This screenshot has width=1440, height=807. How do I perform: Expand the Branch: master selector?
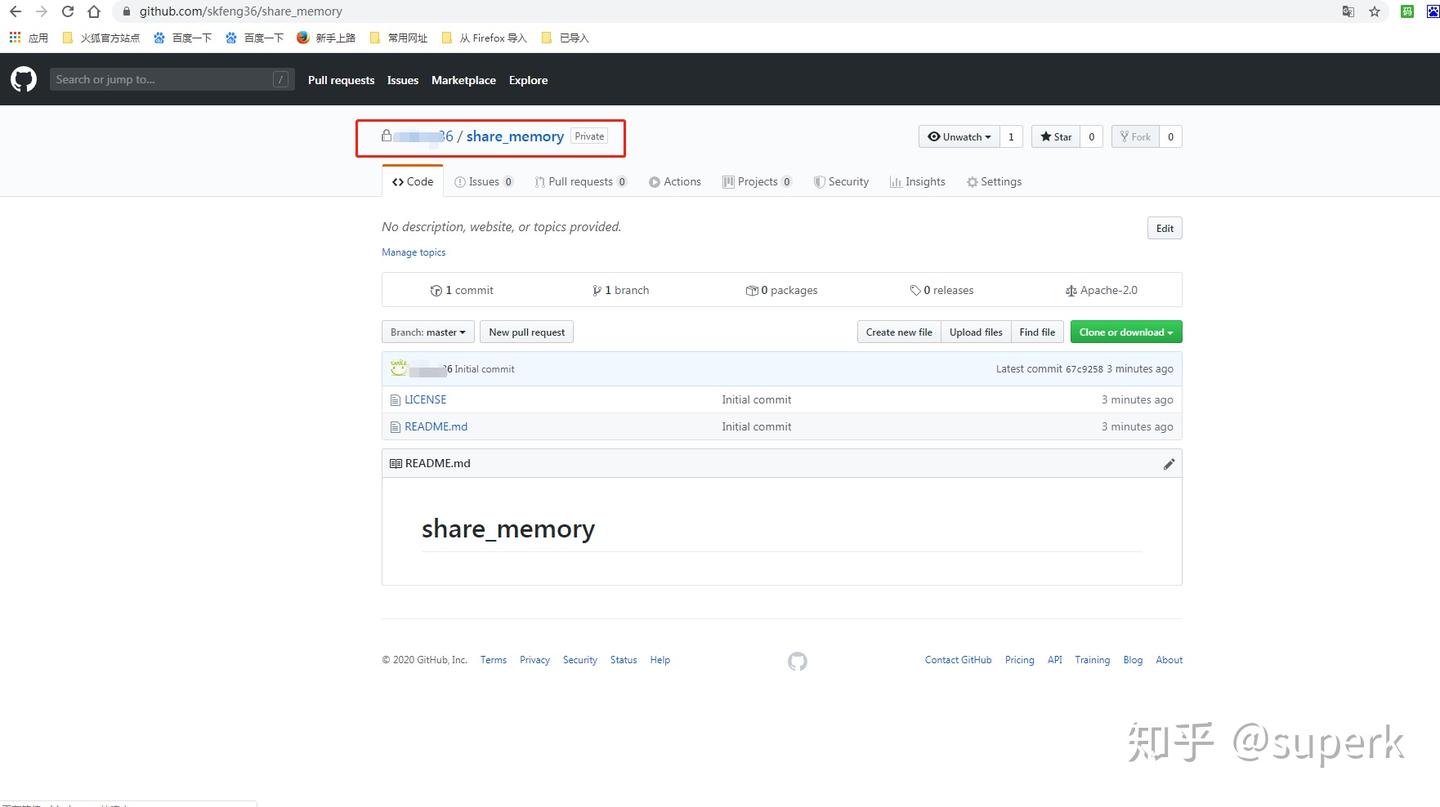tap(428, 332)
